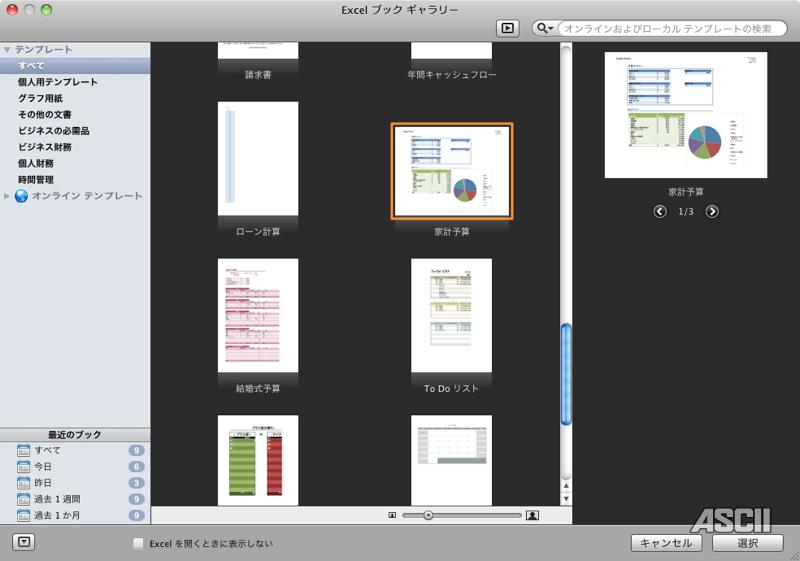Select グラフ用紙 category
Viewport: 800px width, 561px height.
point(75,98)
